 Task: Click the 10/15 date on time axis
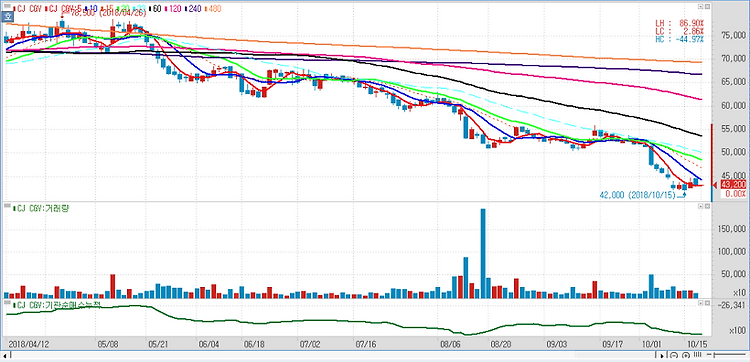pyautogui.click(x=697, y=344)
